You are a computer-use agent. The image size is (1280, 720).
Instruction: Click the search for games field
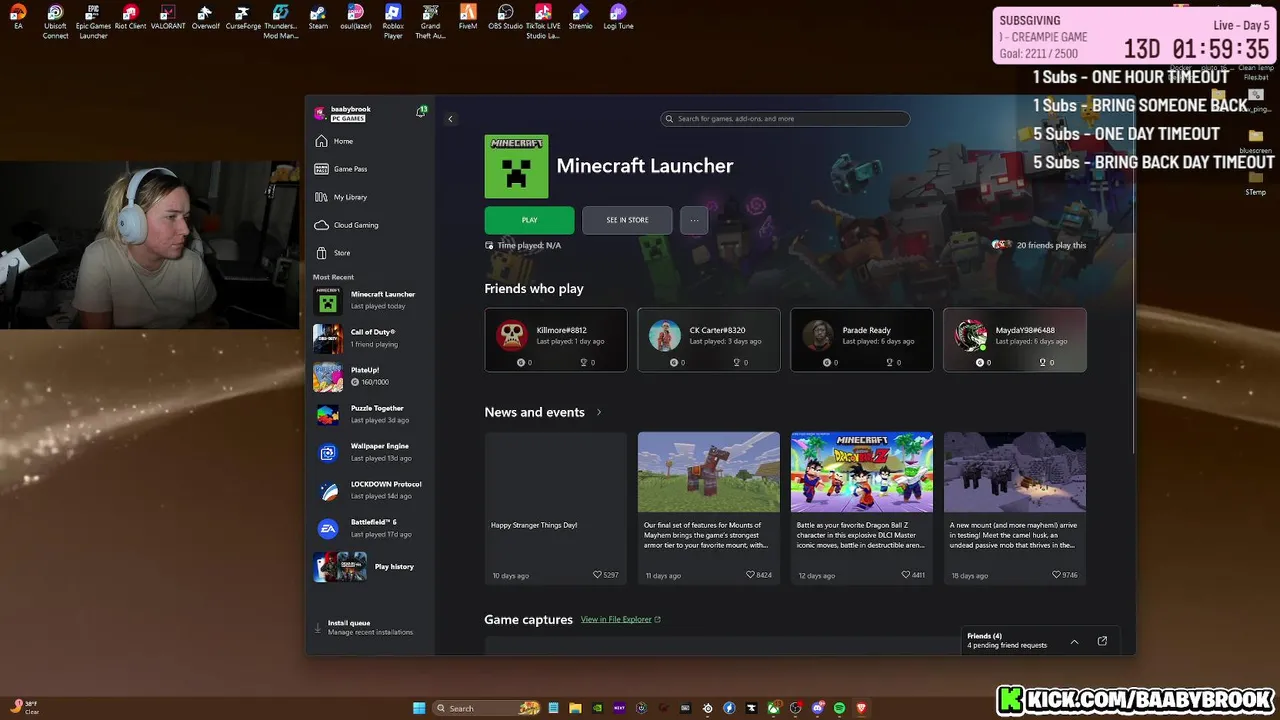(785, 119)
